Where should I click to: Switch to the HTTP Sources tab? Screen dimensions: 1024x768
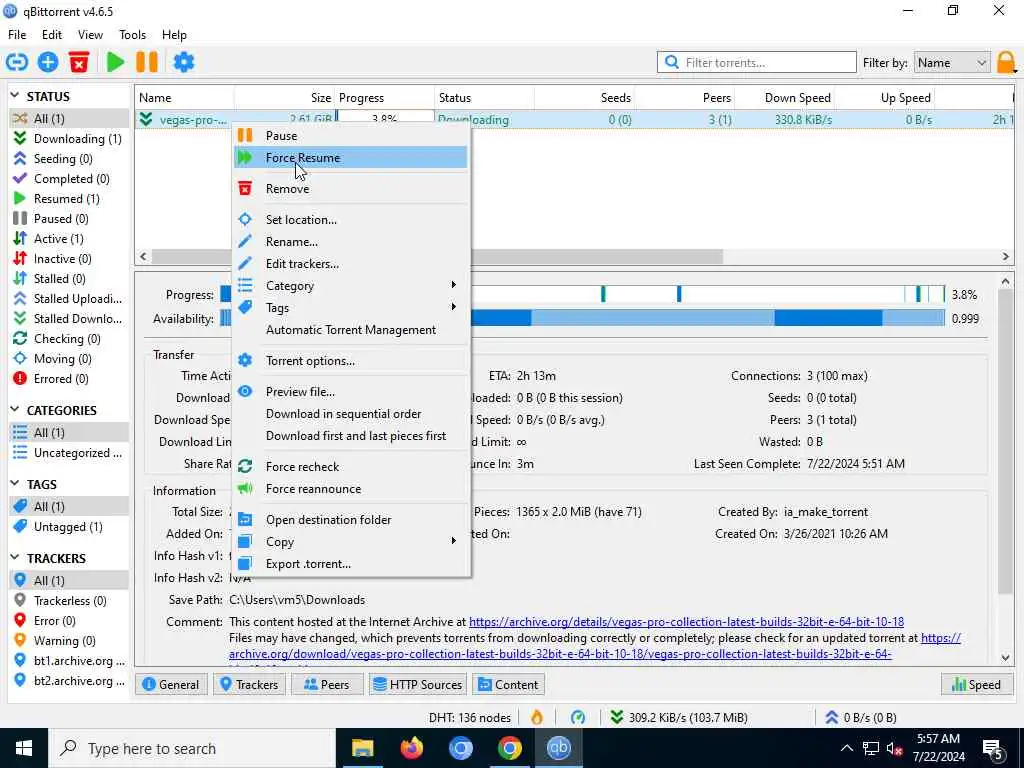click(x=417, y=684)
